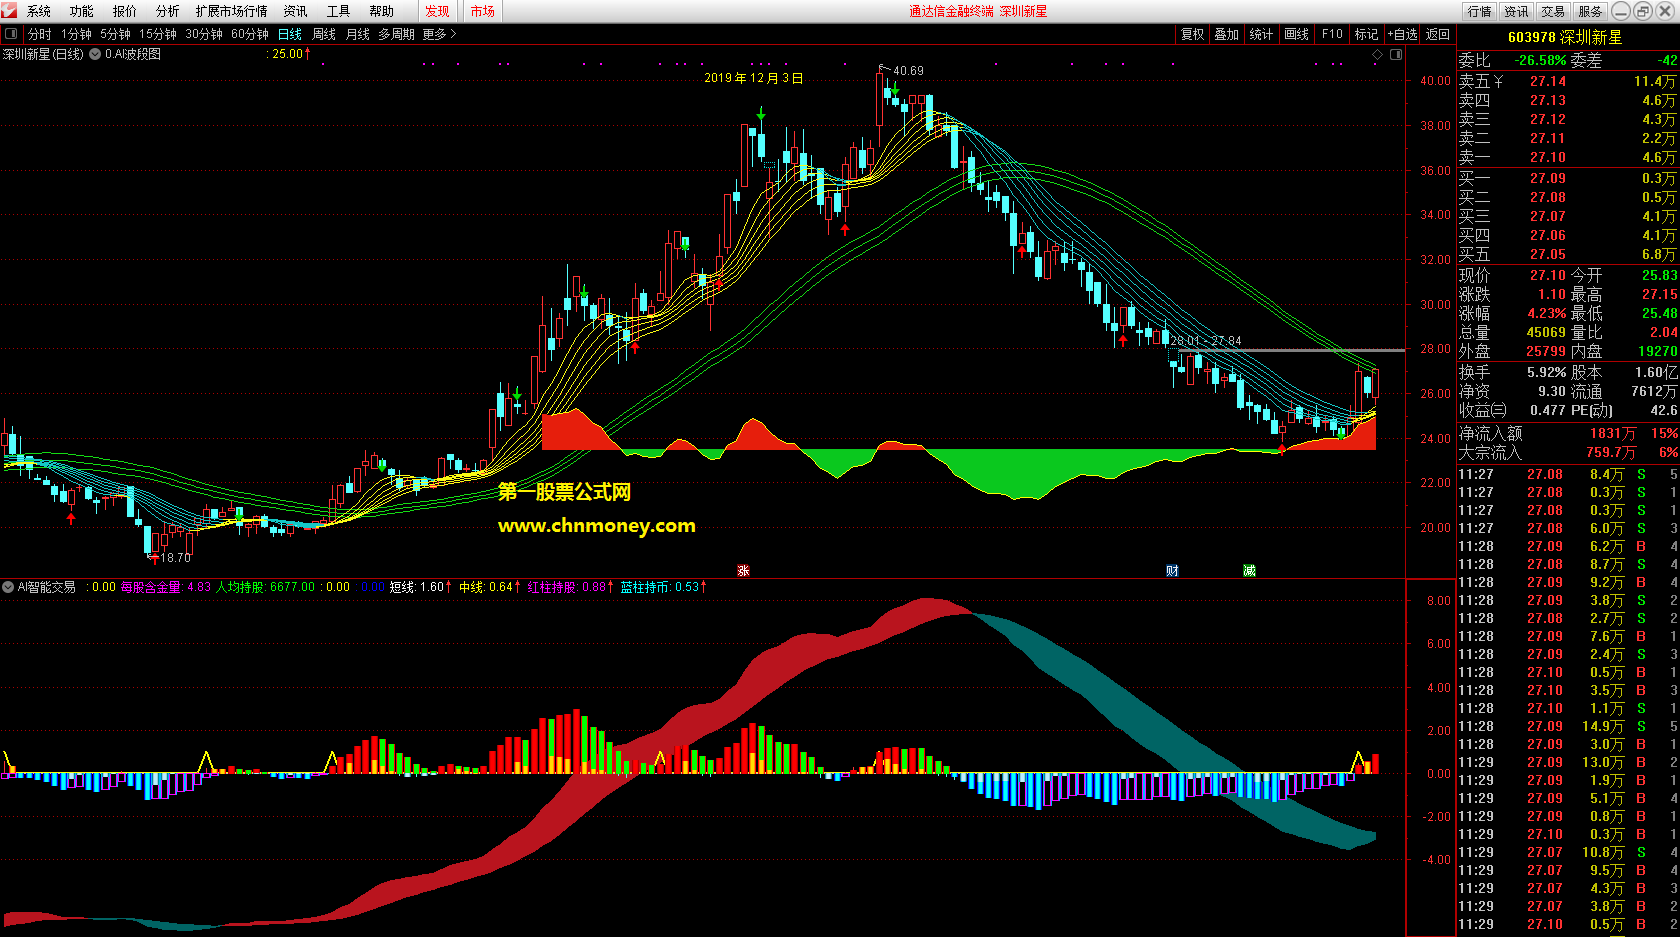
Task: Toggle the left sidebar panel icon
Action: point(11,34)
